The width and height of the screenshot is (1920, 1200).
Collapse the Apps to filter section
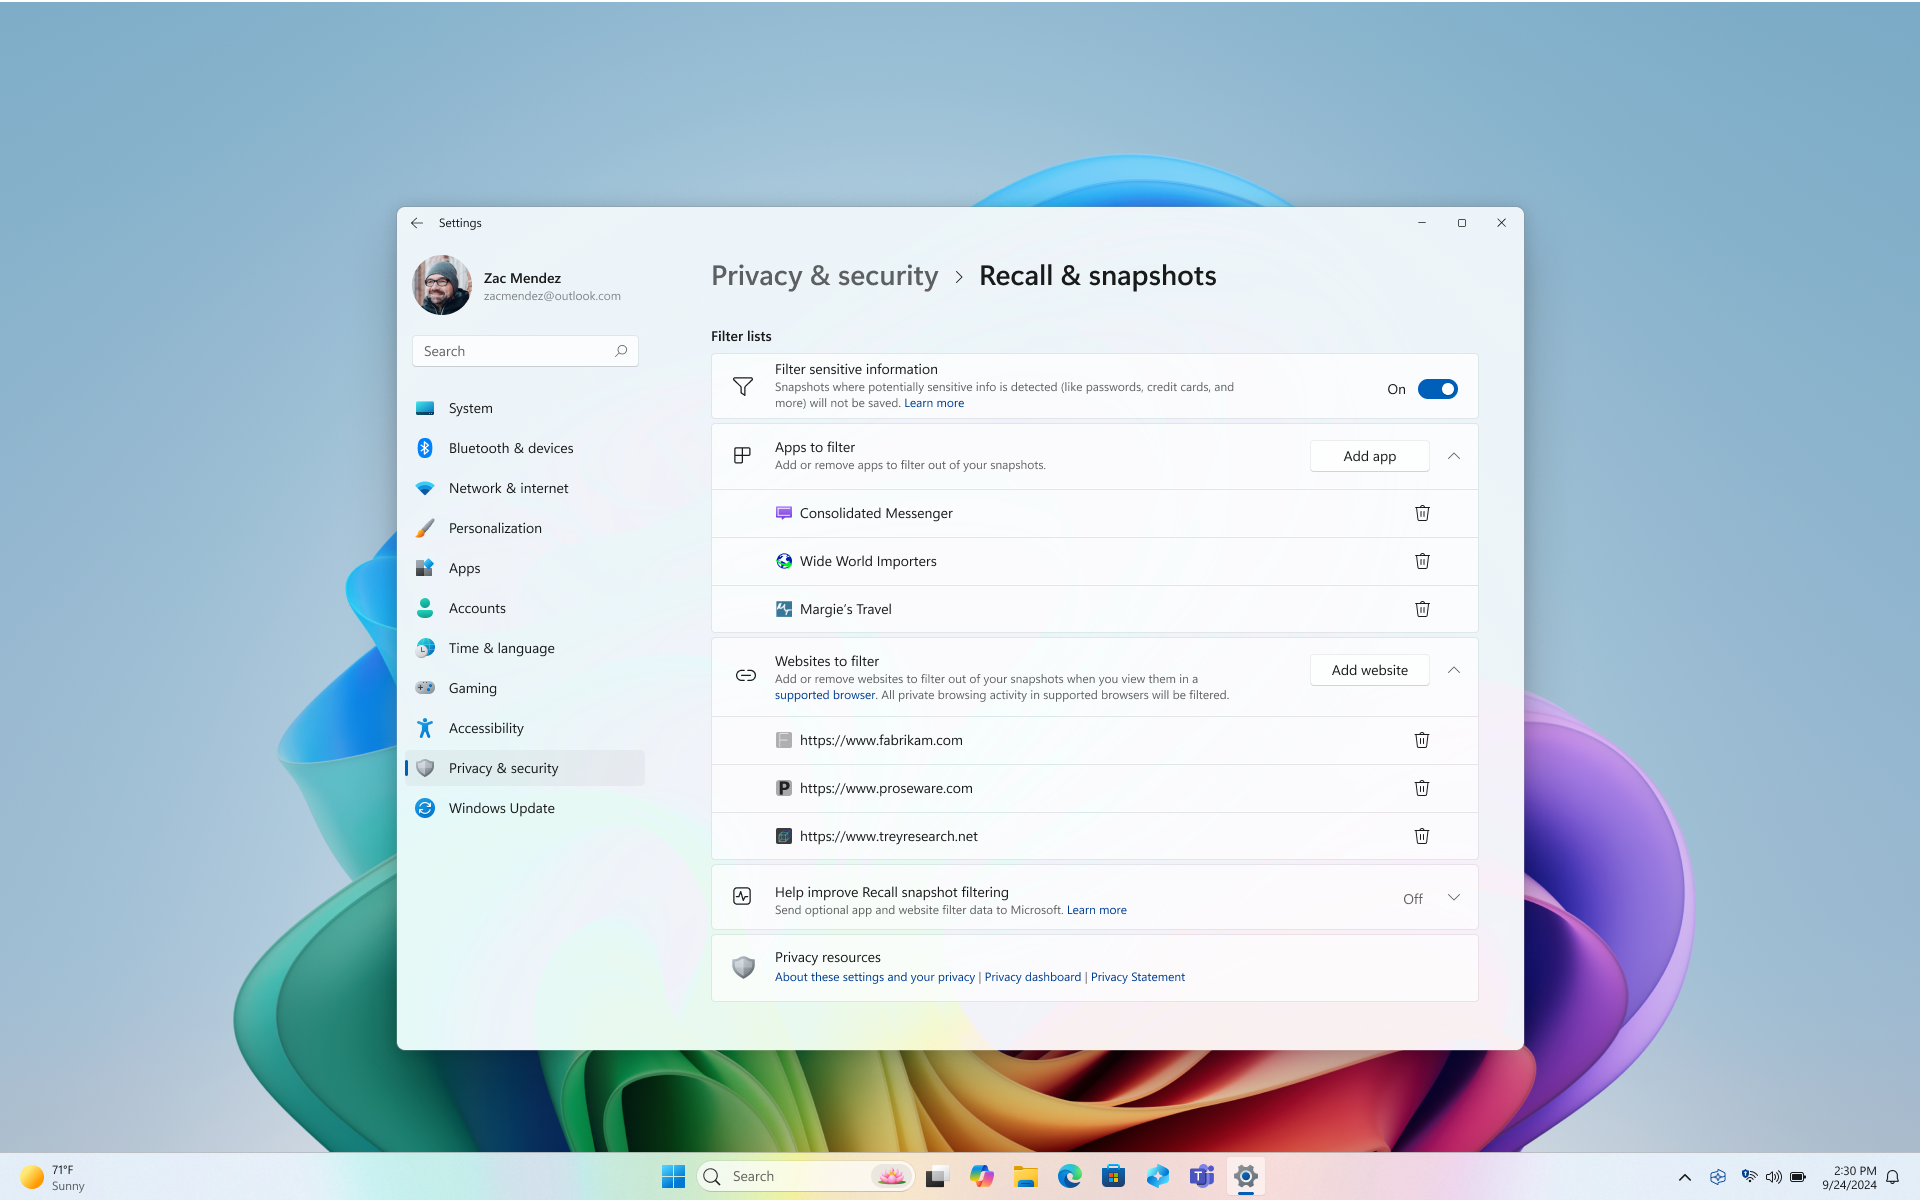(1453, 455)
